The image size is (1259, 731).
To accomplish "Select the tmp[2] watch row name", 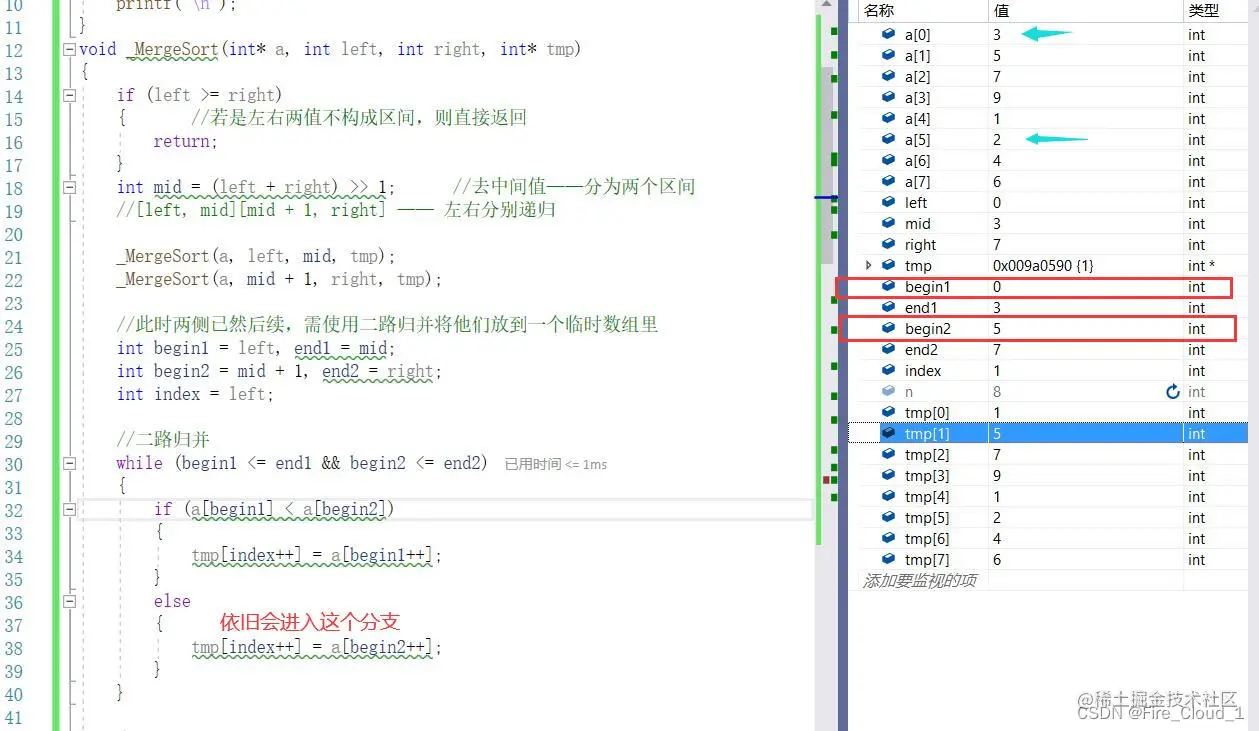I will pos(927,454).
